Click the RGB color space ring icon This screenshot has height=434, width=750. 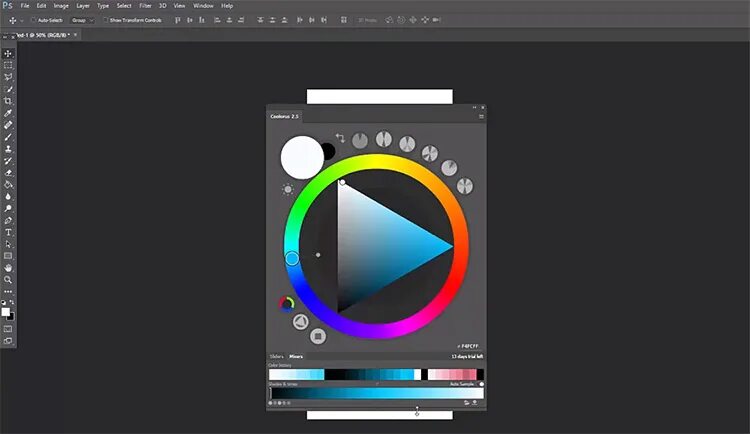[287, 304]
